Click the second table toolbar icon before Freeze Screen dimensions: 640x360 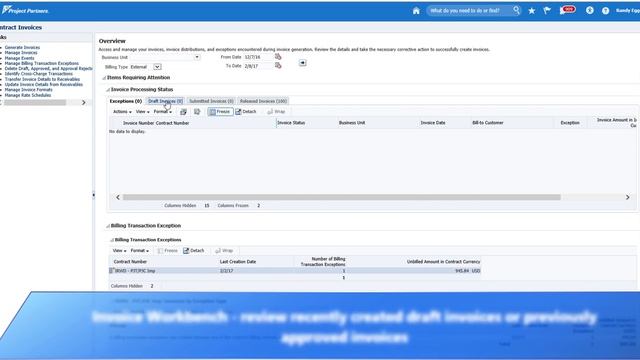[197, 112]
